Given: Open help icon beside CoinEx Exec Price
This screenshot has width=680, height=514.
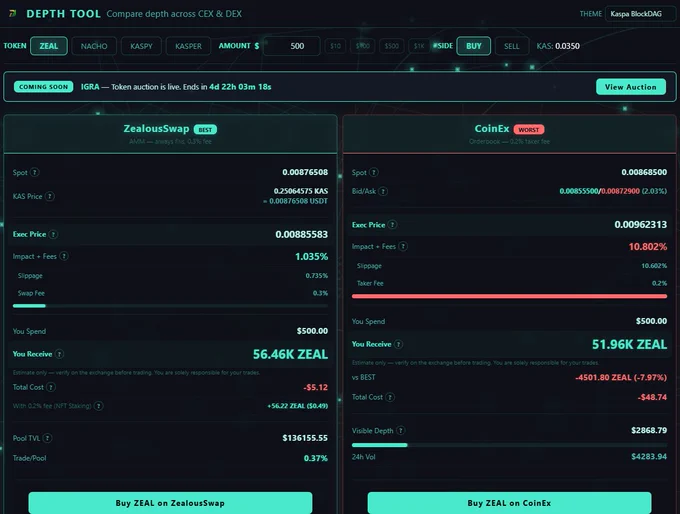Looking at the screenshot, I should tap(392, 225).
